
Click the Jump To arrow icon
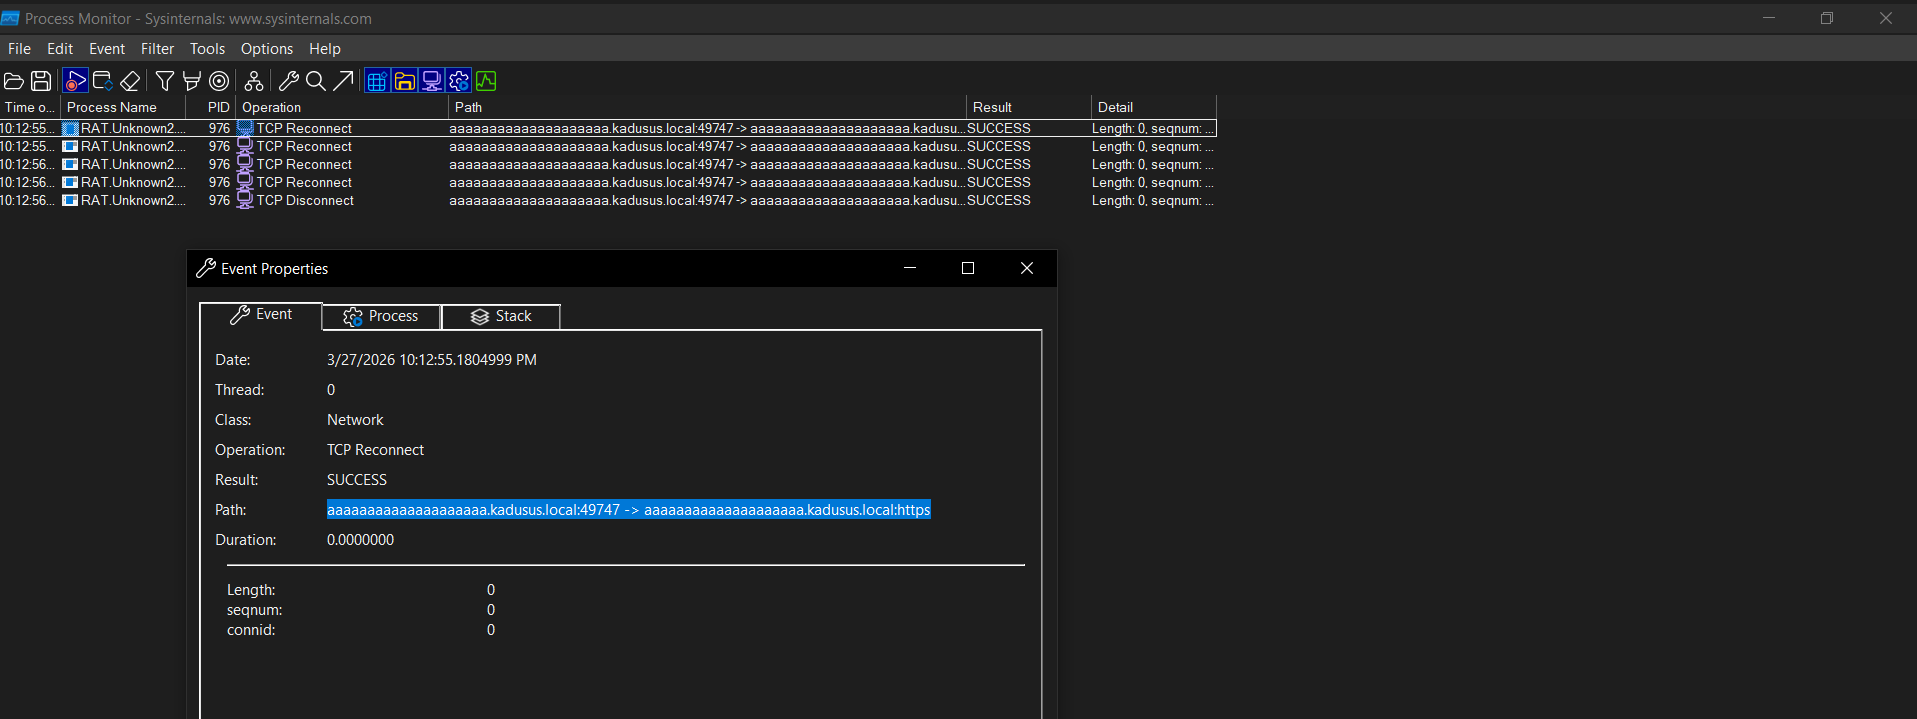pos(343,81)
